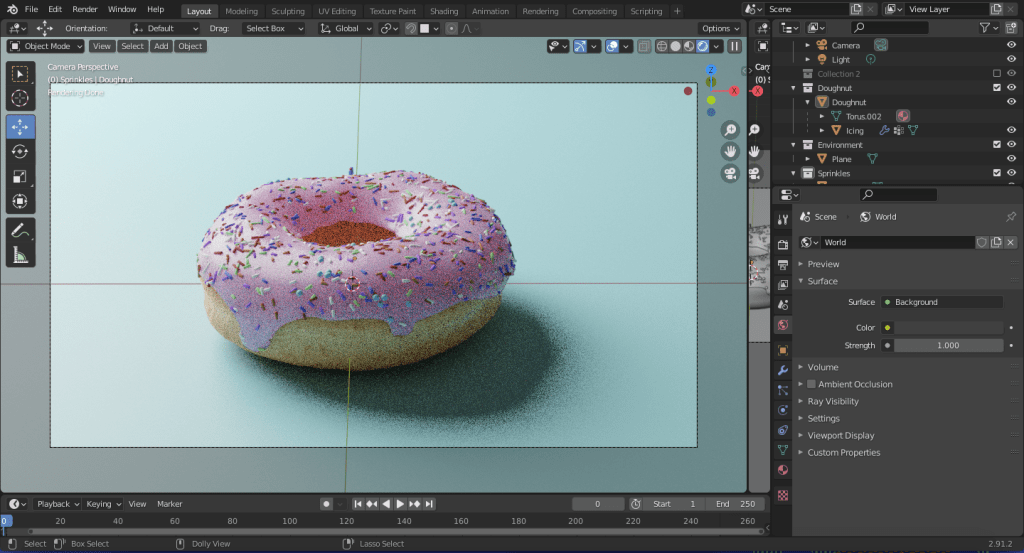Open the Texture properties tab icon

(783, 494)
